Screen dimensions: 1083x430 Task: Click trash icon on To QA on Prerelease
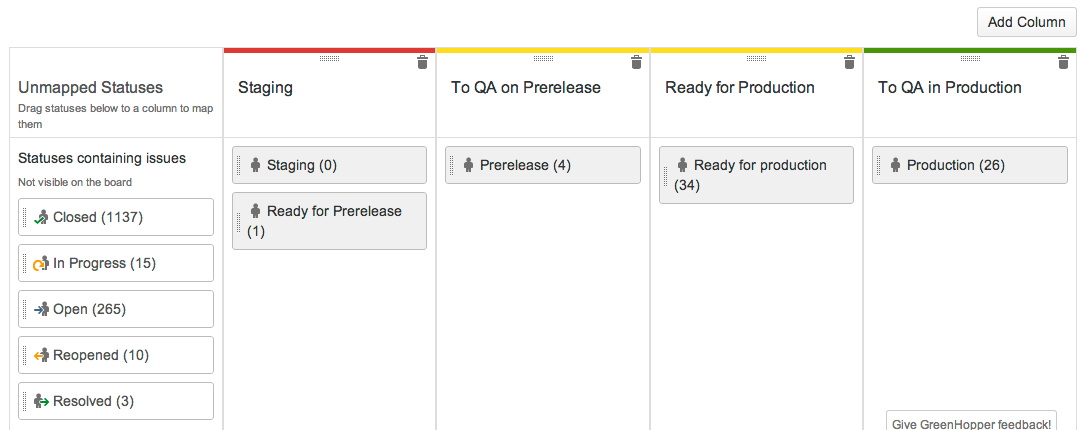tap(636, 63)
